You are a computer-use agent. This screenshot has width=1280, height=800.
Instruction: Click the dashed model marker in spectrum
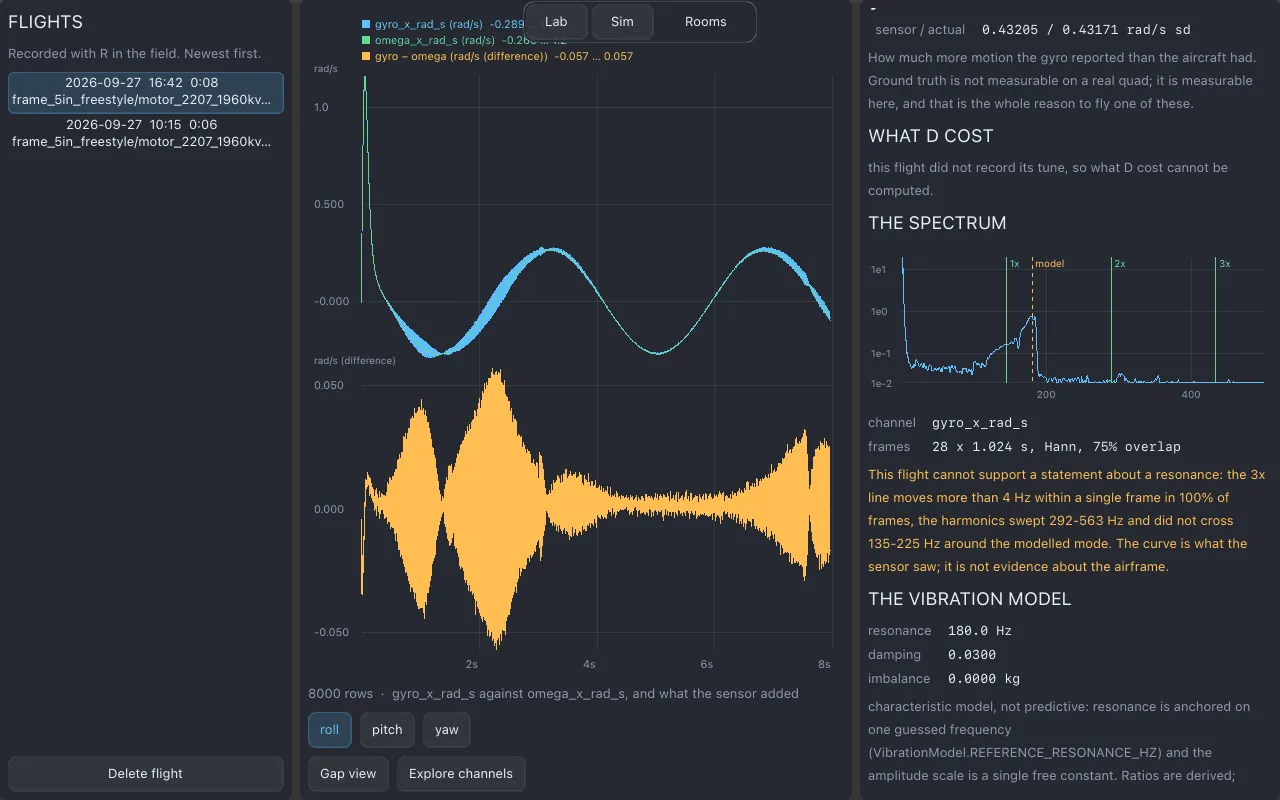click(1032, 320)
